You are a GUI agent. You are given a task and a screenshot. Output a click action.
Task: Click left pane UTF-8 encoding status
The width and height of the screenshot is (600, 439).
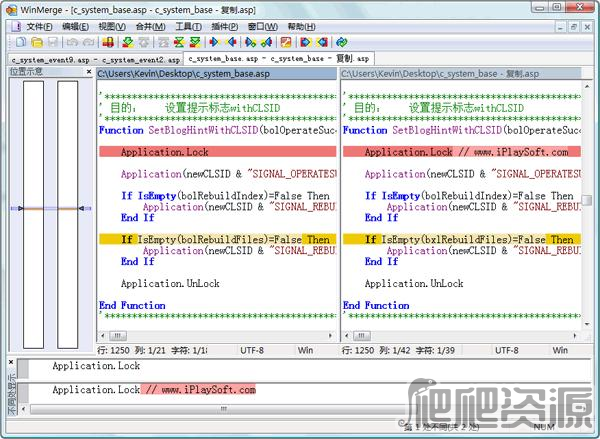252,350
